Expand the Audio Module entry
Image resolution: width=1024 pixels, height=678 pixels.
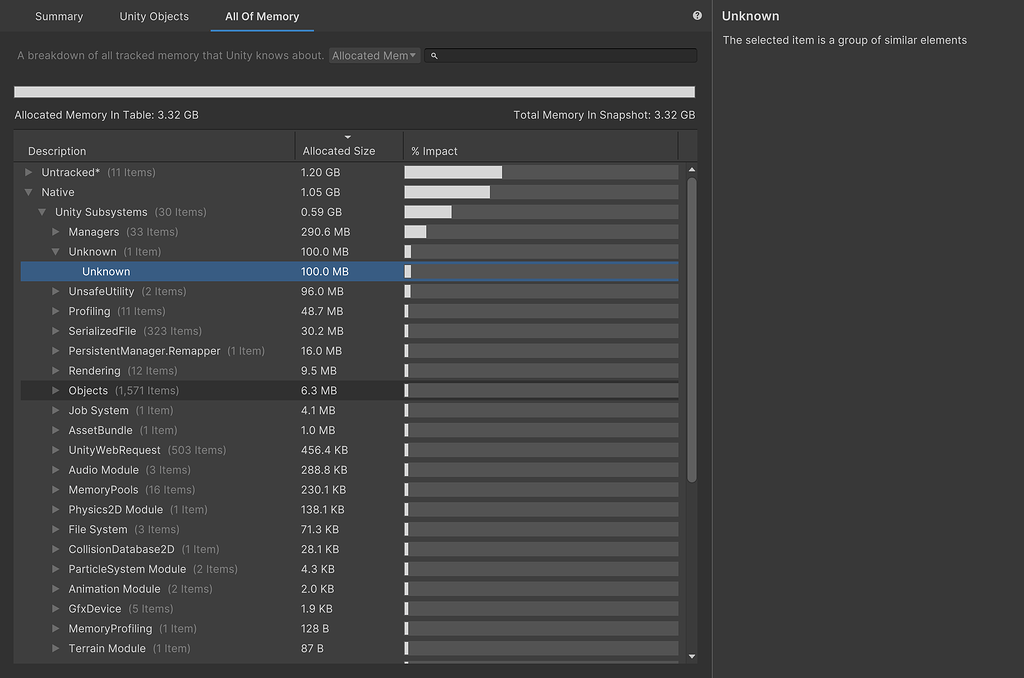click(56, 469)
